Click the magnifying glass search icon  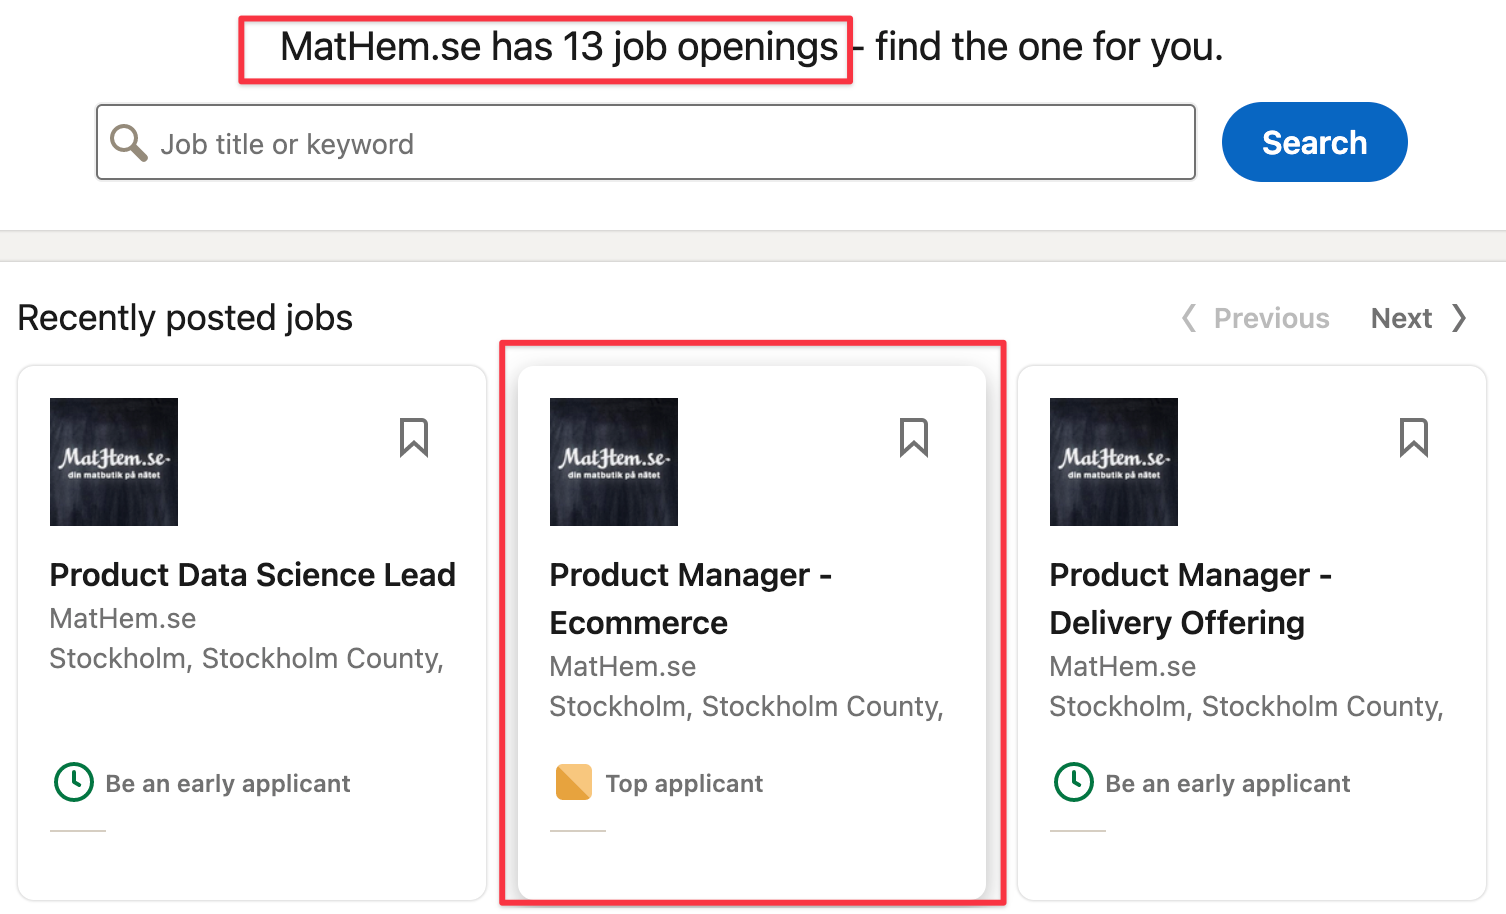(128, 143)
